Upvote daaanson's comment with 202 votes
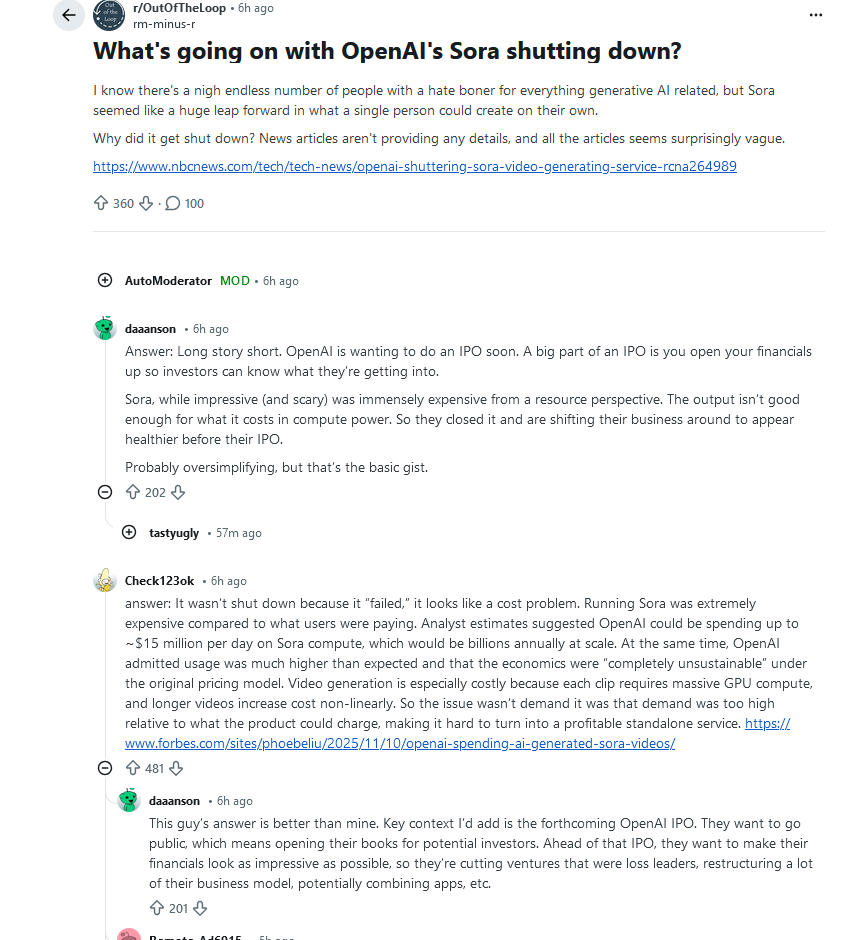Image resolution: width=844 pixels, height=940 pixels. [132, 492]
